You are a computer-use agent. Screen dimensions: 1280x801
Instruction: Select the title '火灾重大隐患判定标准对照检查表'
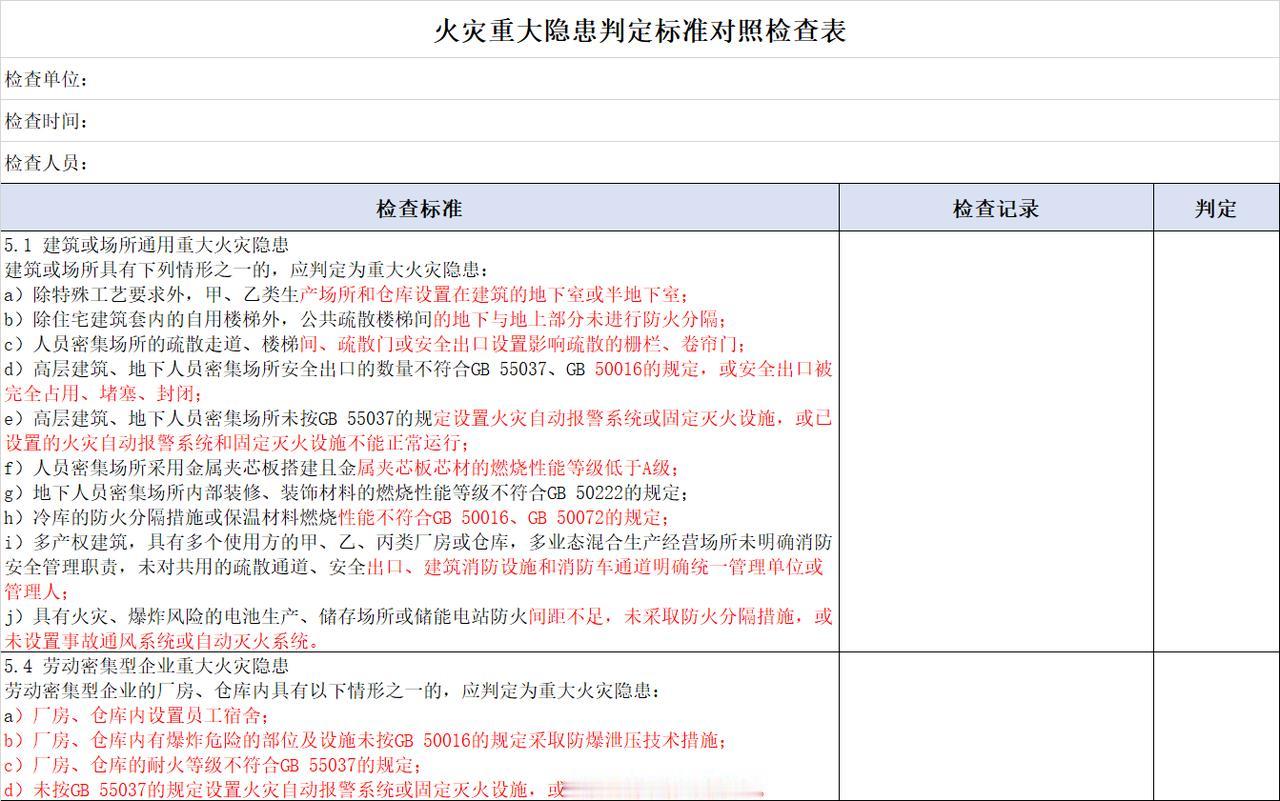640,30
